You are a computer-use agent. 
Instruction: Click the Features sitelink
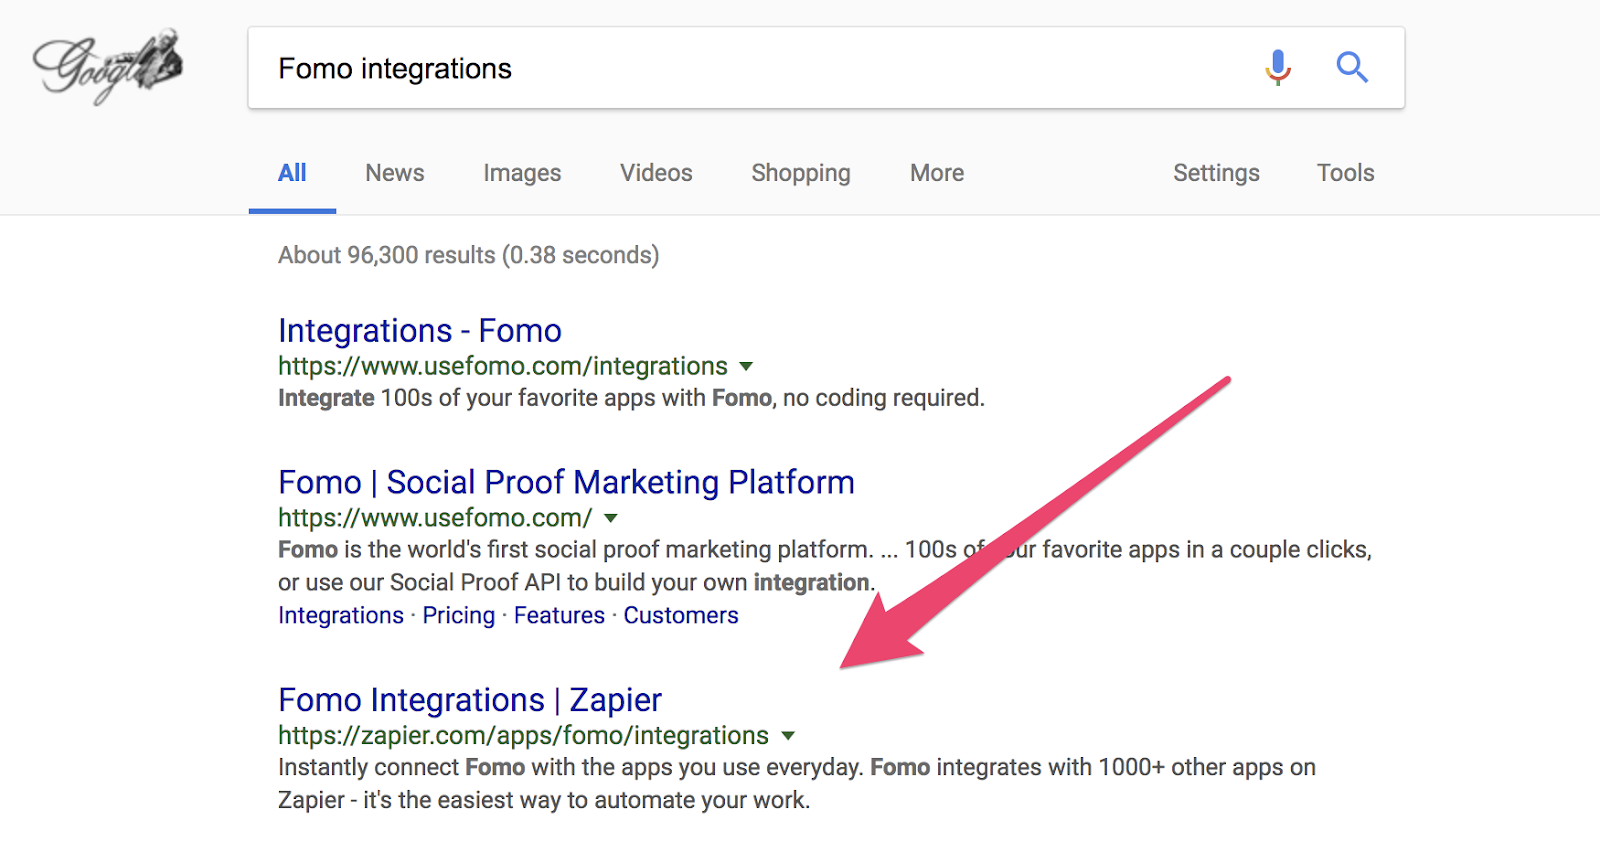(559, 616)
